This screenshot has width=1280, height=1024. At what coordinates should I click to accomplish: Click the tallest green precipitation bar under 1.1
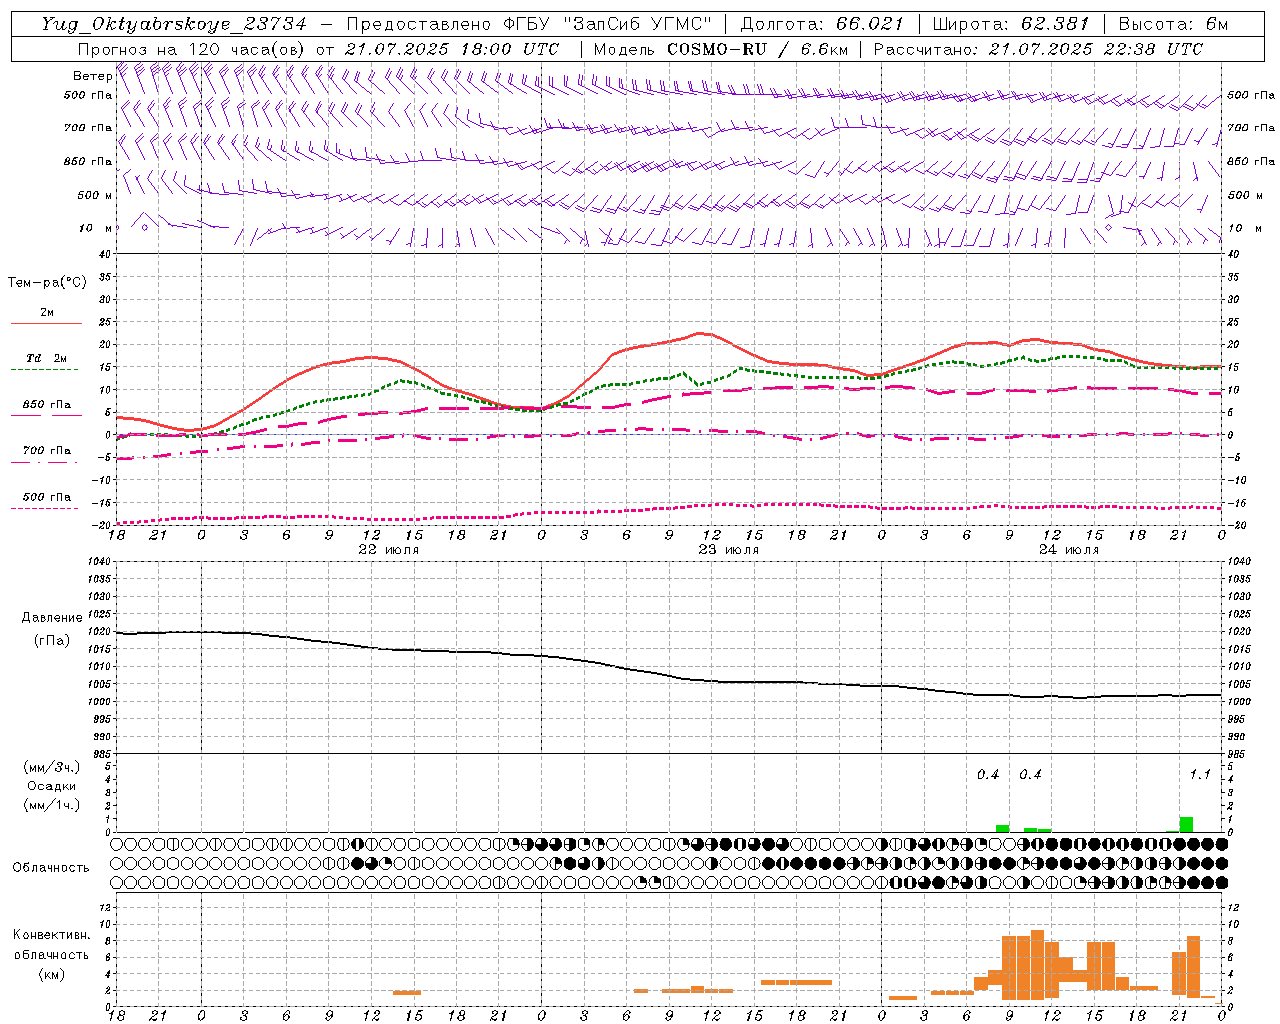[1186, 824]
